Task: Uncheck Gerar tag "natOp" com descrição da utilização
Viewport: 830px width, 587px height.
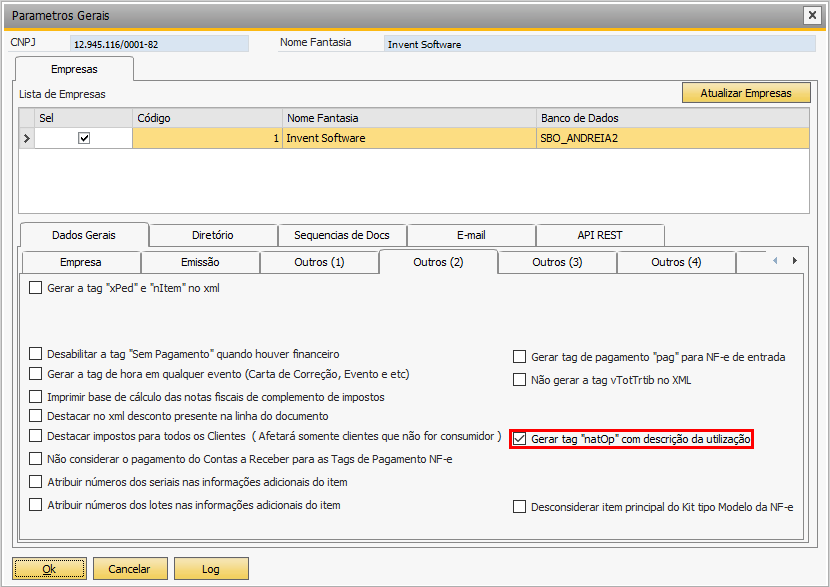Action: (x=519, y=439)
